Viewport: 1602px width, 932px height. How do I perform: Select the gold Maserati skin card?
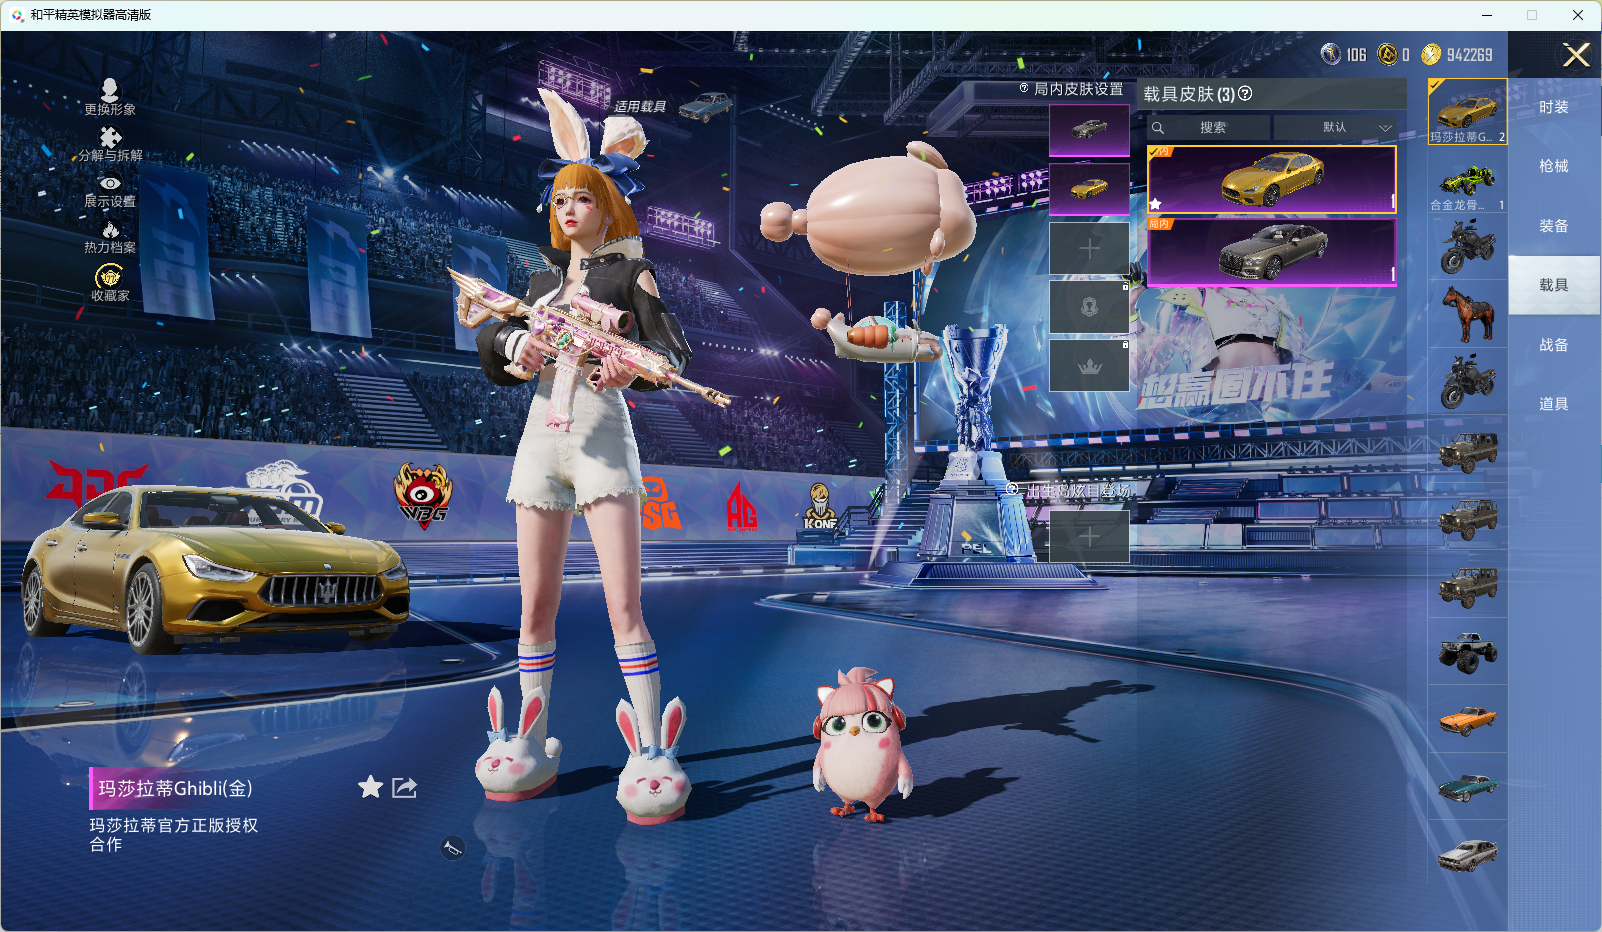click(1272, 179)
